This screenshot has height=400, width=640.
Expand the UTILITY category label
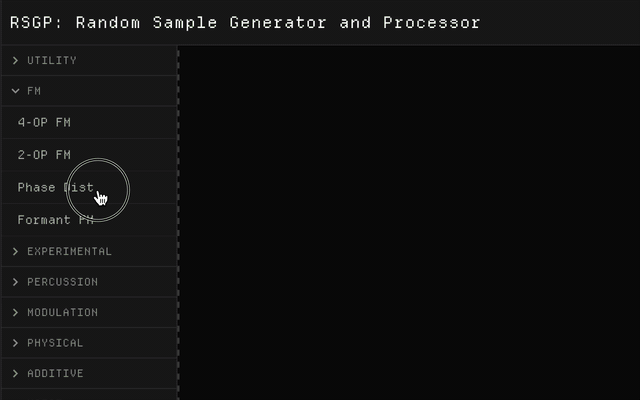point(52,61)
